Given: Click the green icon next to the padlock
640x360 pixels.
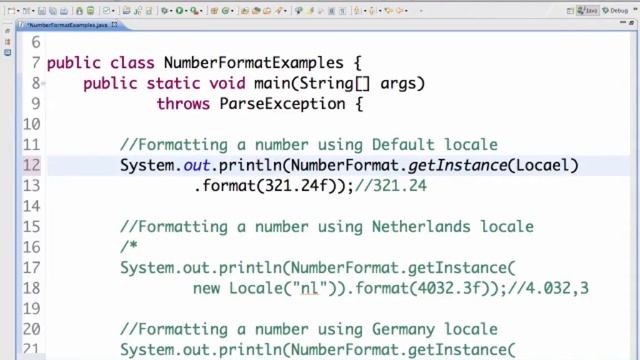Looking at the screenshot, I should pos(90,11).
